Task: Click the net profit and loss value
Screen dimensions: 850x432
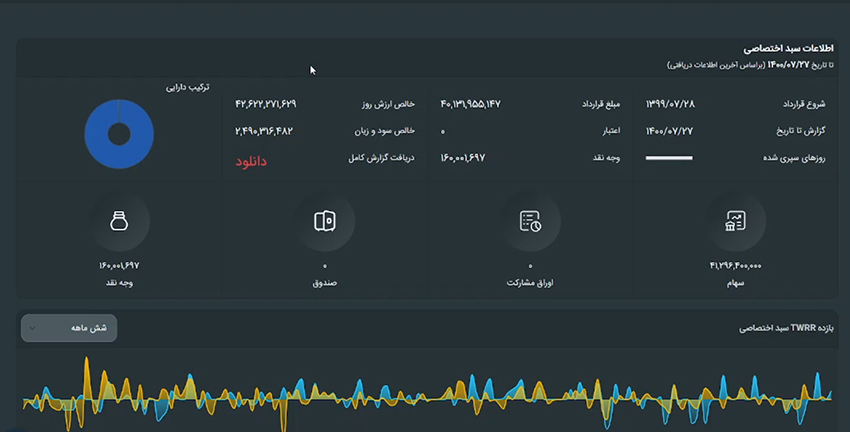Action: (x=265, y=131)
